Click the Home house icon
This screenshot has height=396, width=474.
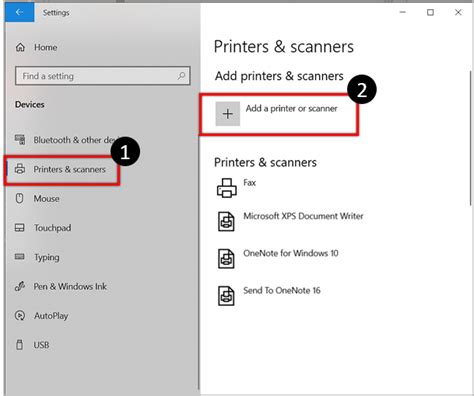pos(20,47)
